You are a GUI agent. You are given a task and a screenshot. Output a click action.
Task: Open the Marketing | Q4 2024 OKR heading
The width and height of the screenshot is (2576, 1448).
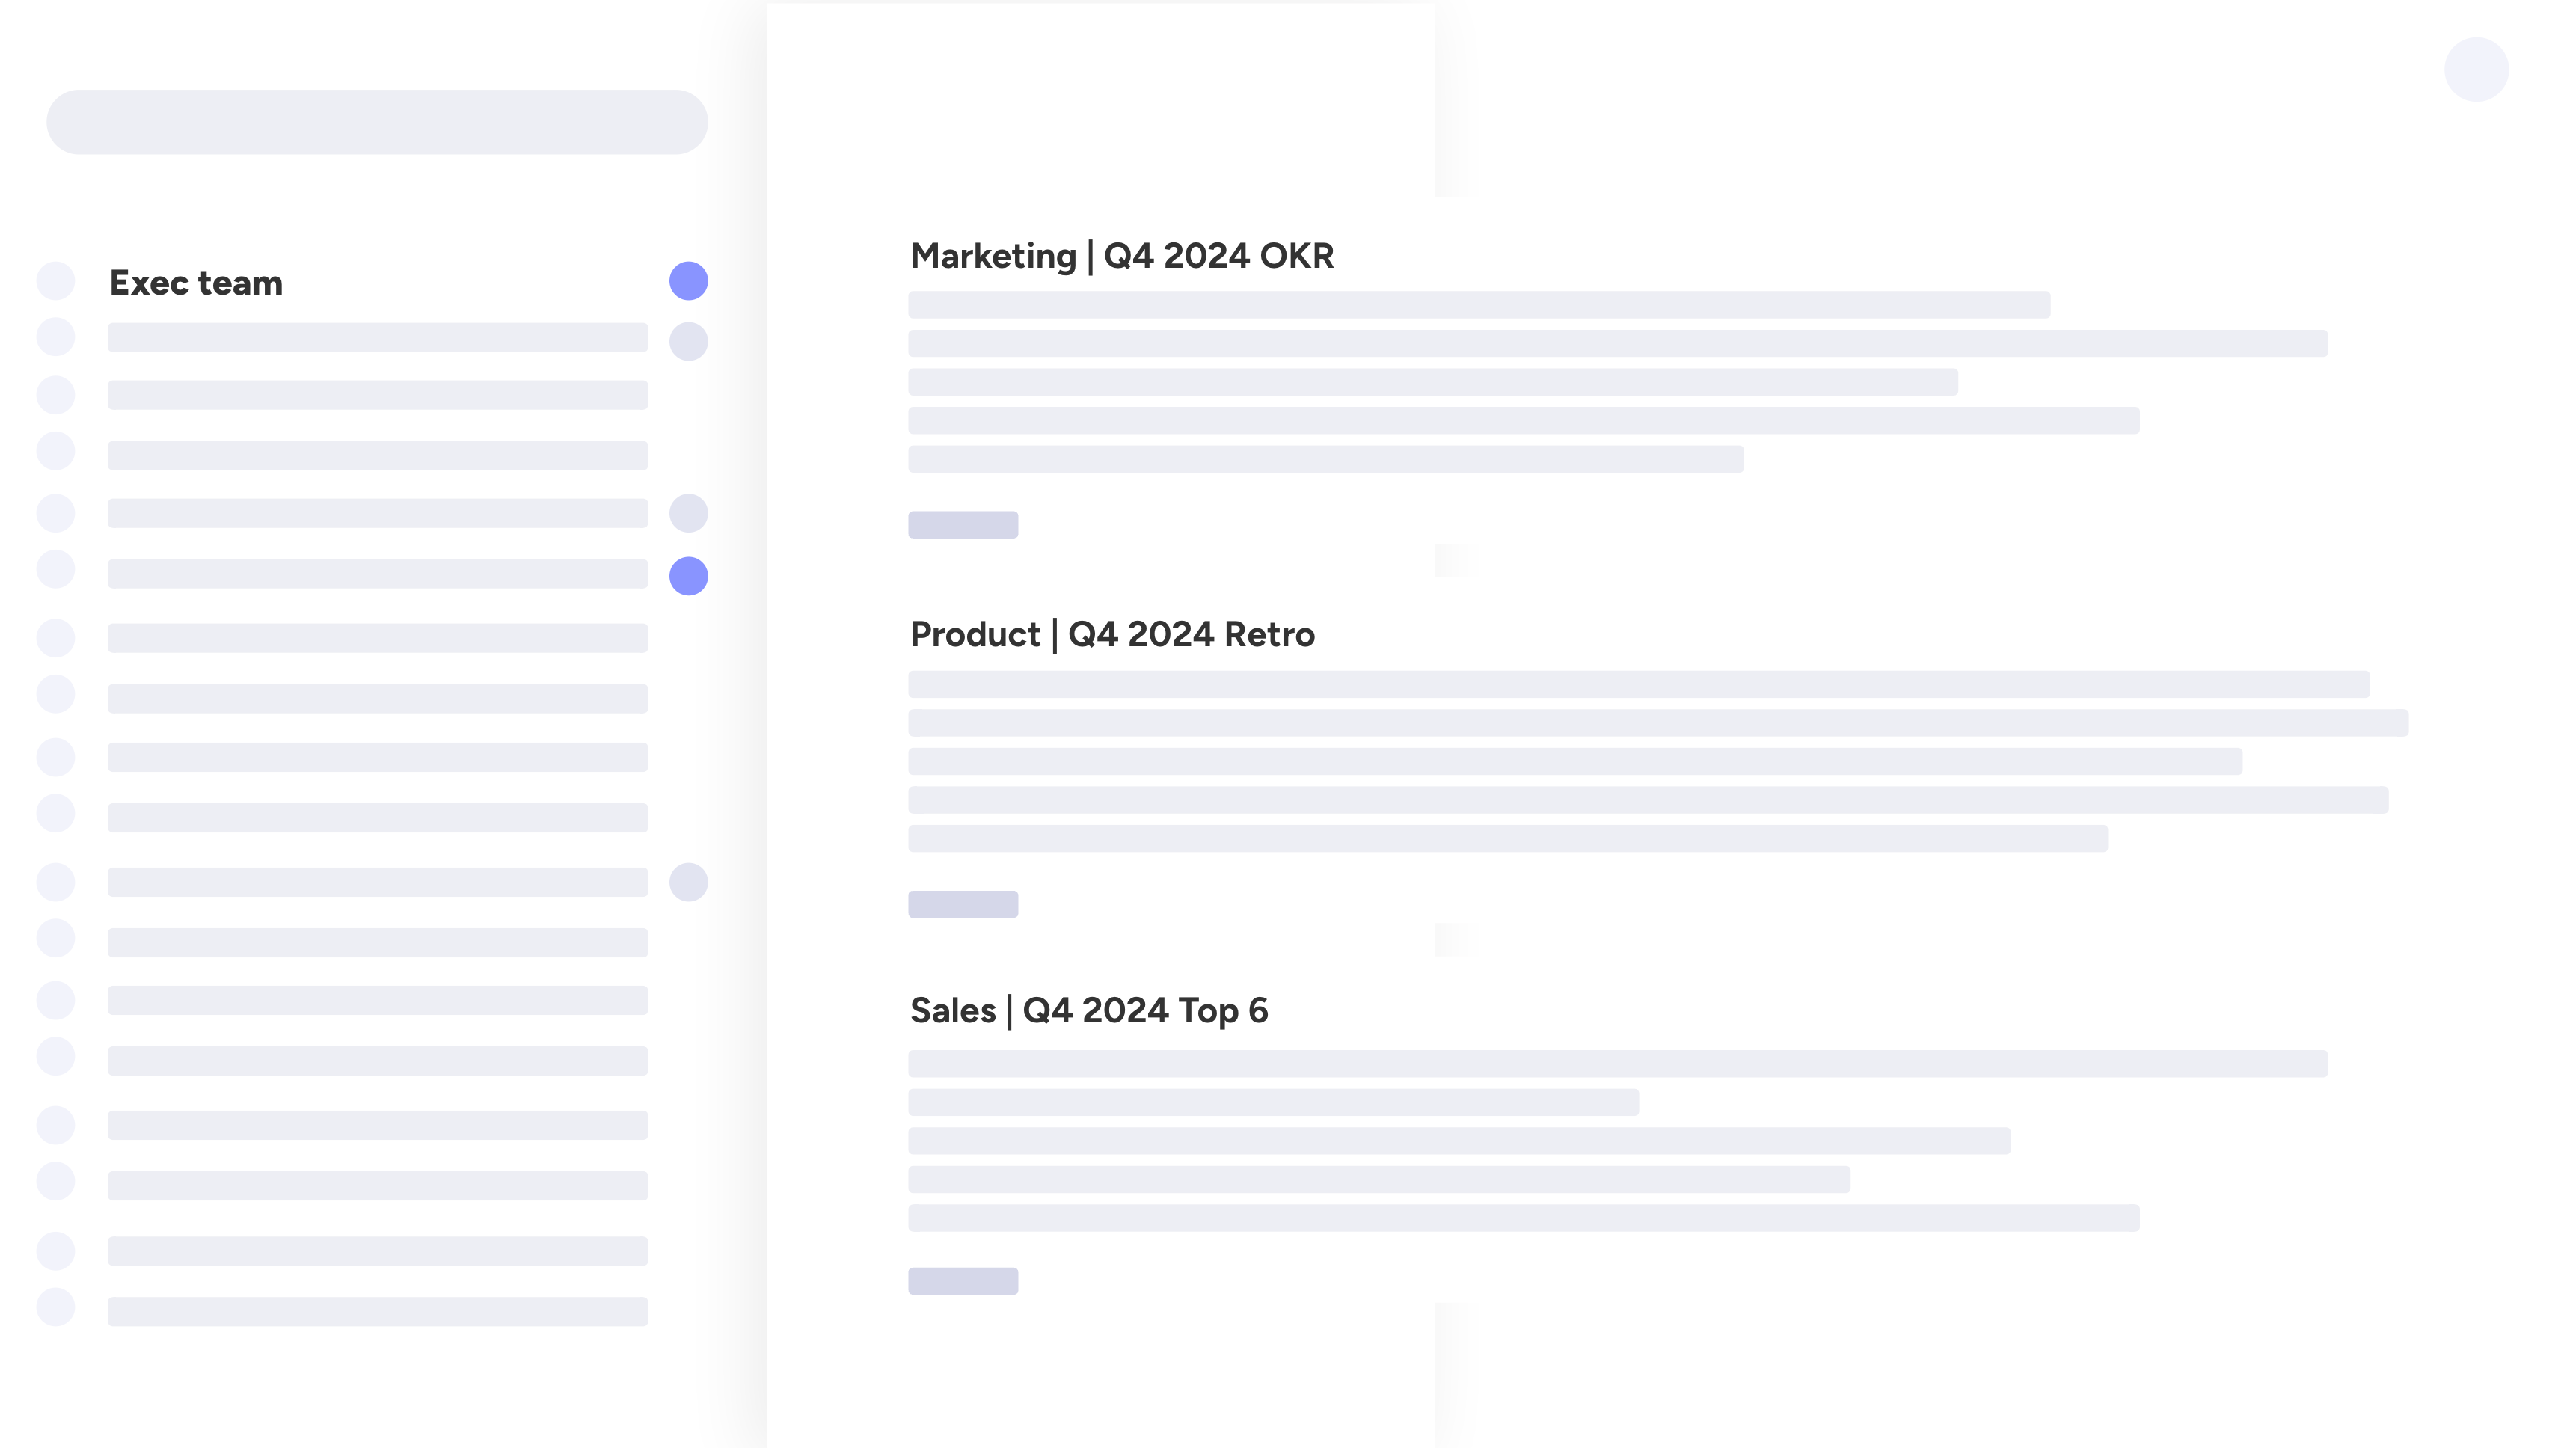pos(1121,256)
